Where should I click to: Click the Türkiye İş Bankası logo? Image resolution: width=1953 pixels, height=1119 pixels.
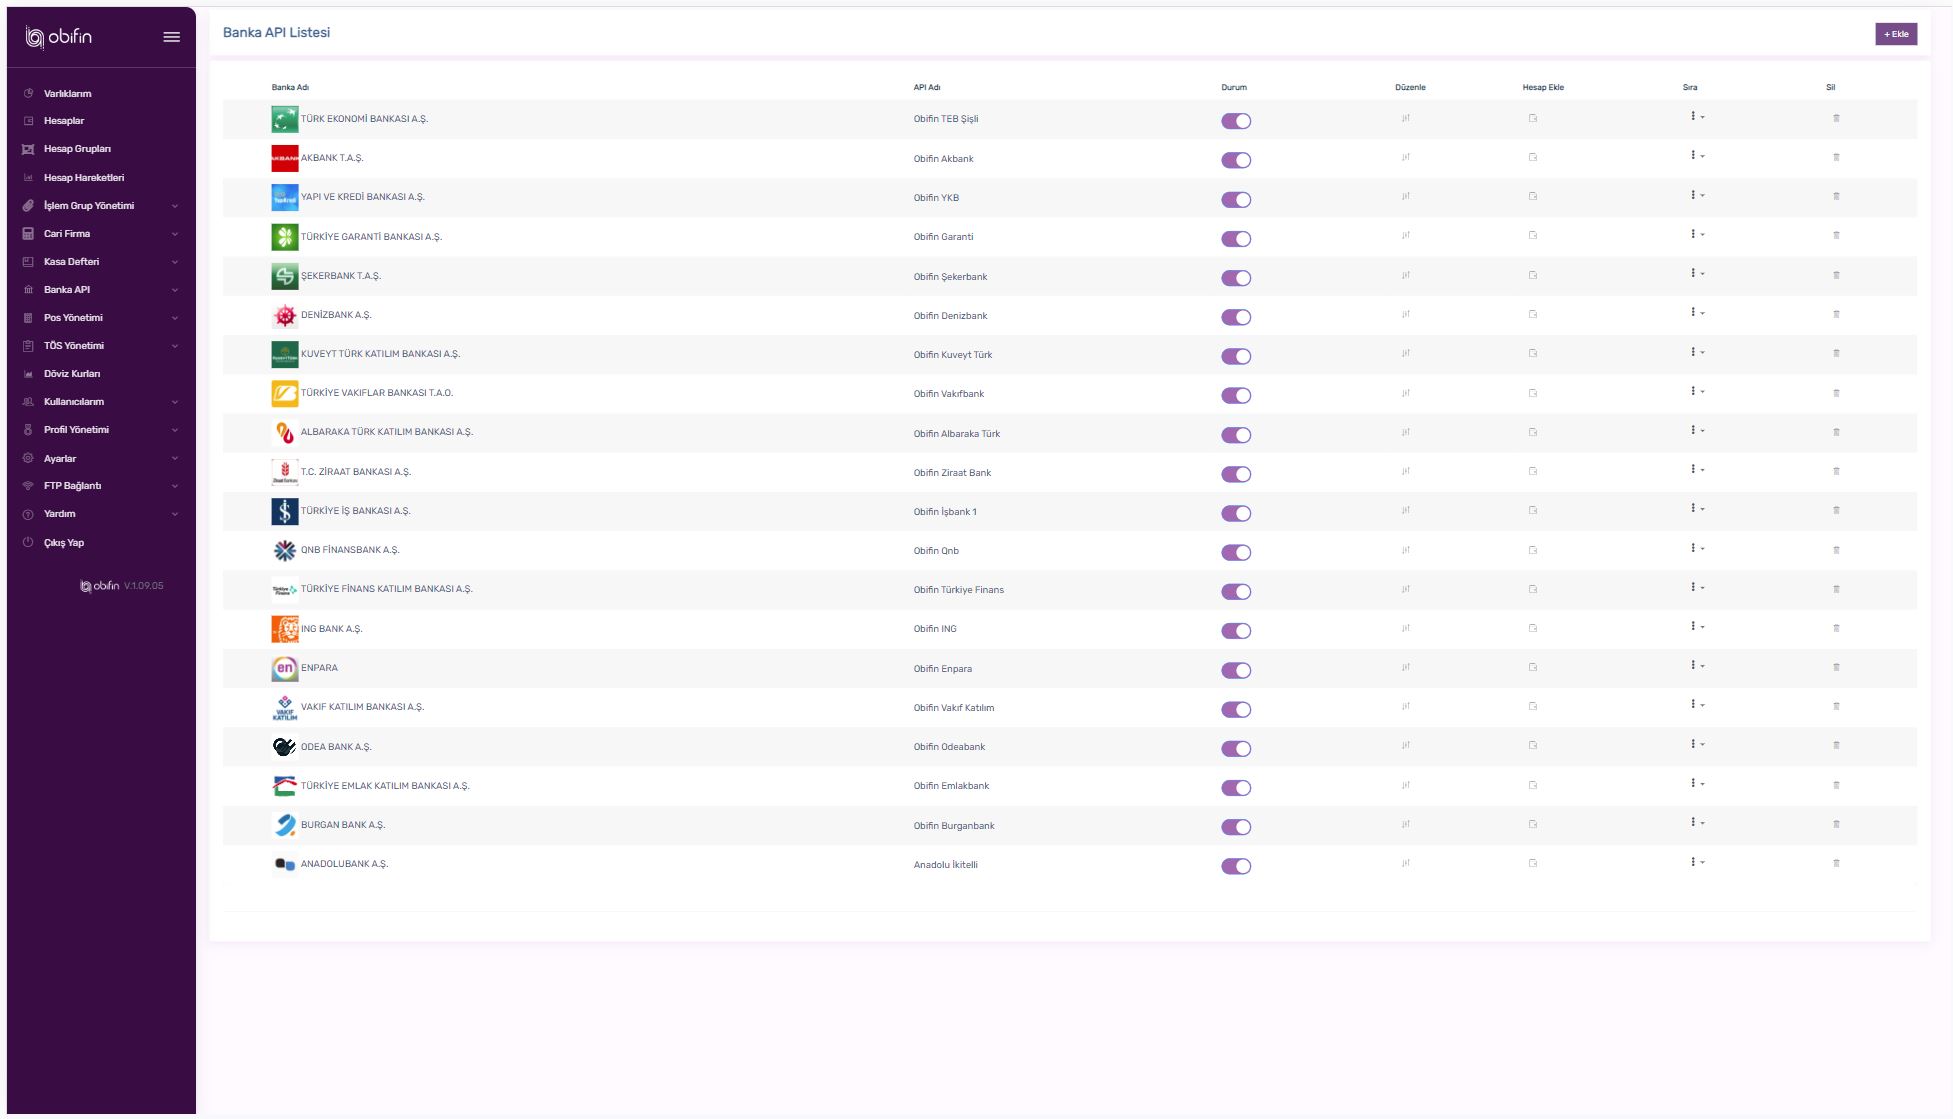284,511
